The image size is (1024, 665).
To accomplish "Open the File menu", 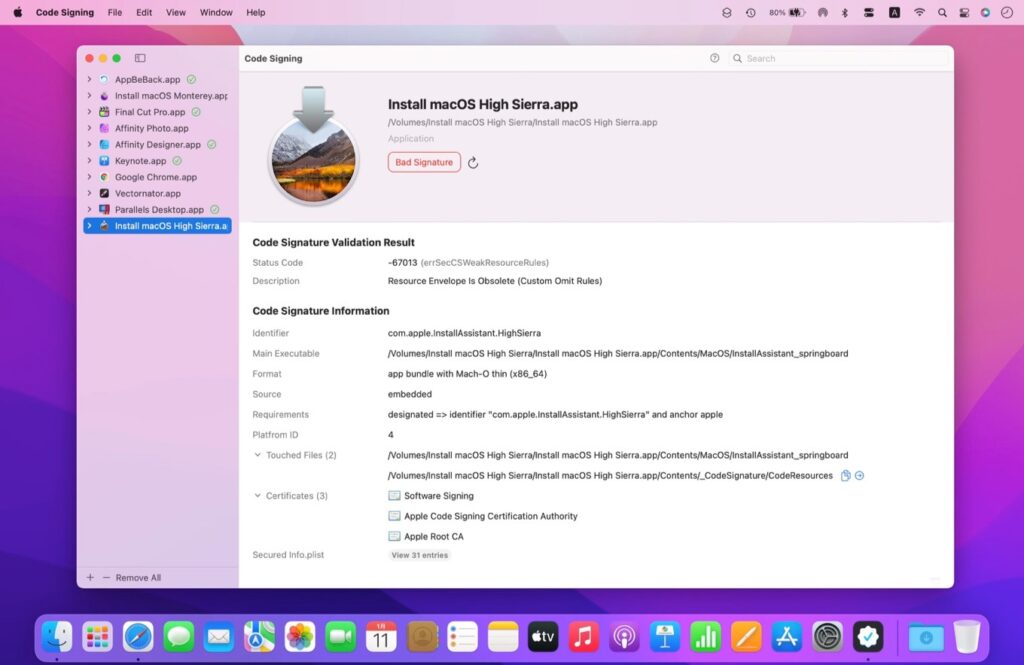I will pyautogui.click(x=114, y=12).
